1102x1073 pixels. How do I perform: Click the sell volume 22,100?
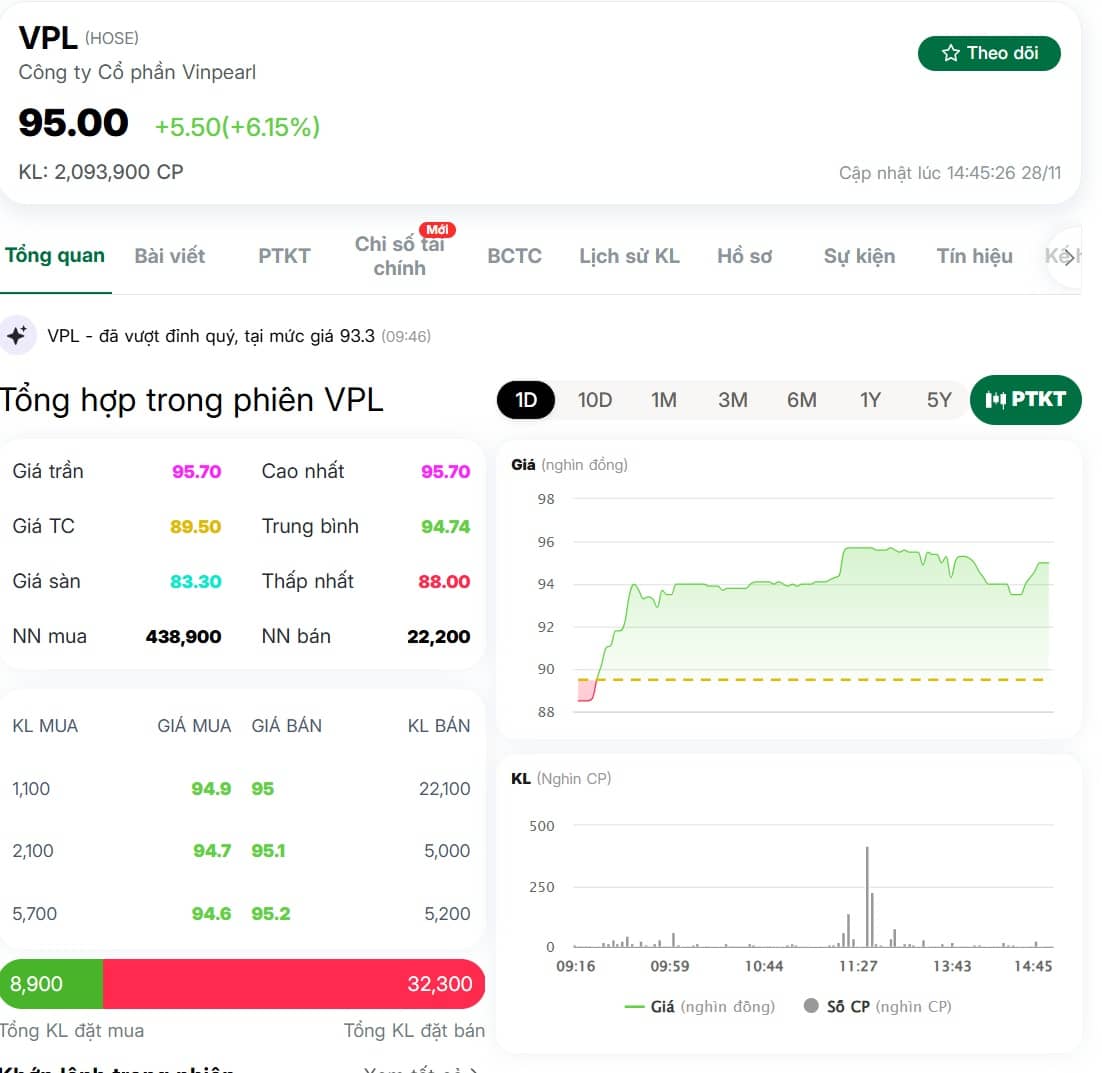click(x=444, y=788)
